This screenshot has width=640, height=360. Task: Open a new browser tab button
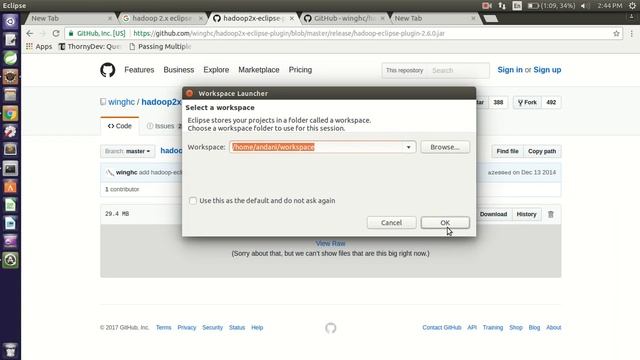pos(490,18)
